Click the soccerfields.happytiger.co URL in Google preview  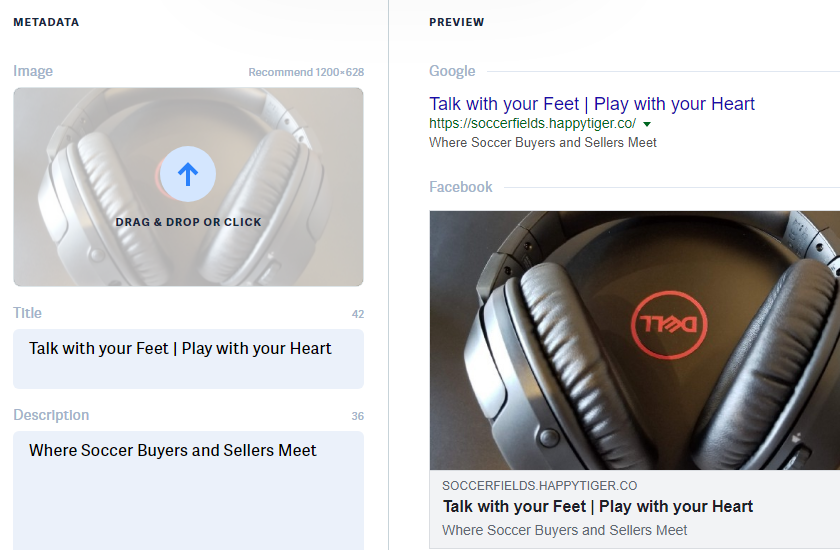[x=532, y=124]
